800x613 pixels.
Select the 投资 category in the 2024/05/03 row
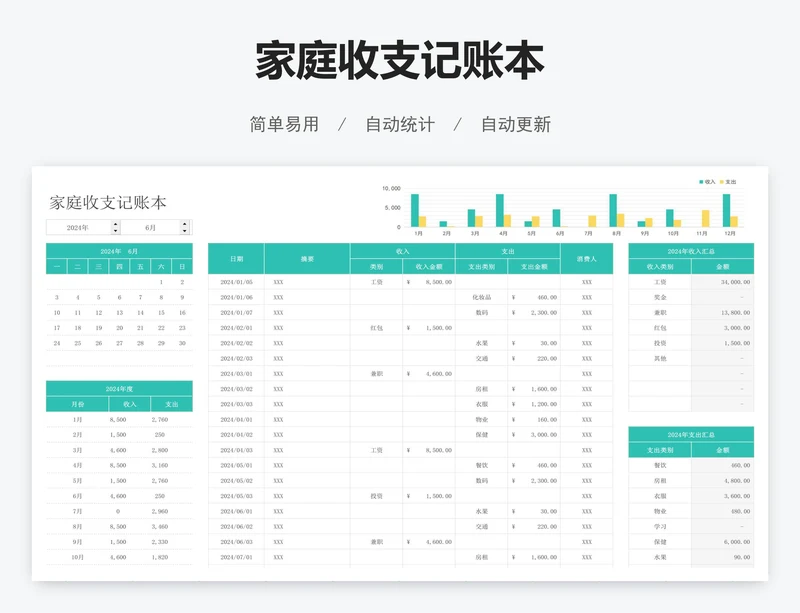(377, 496)
